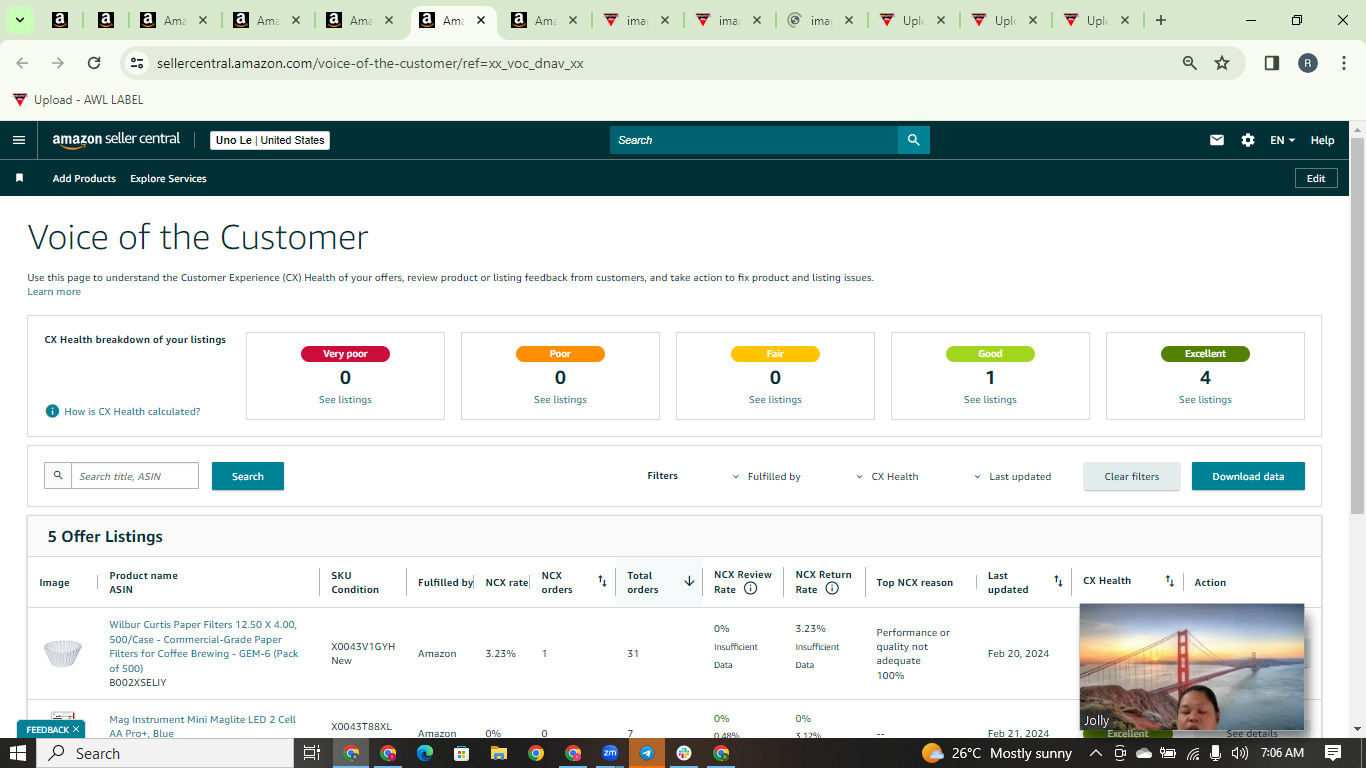Click the Edit button in navigation bar
The height and width of the screenshot is (768, 1366).
point(1316,178)
